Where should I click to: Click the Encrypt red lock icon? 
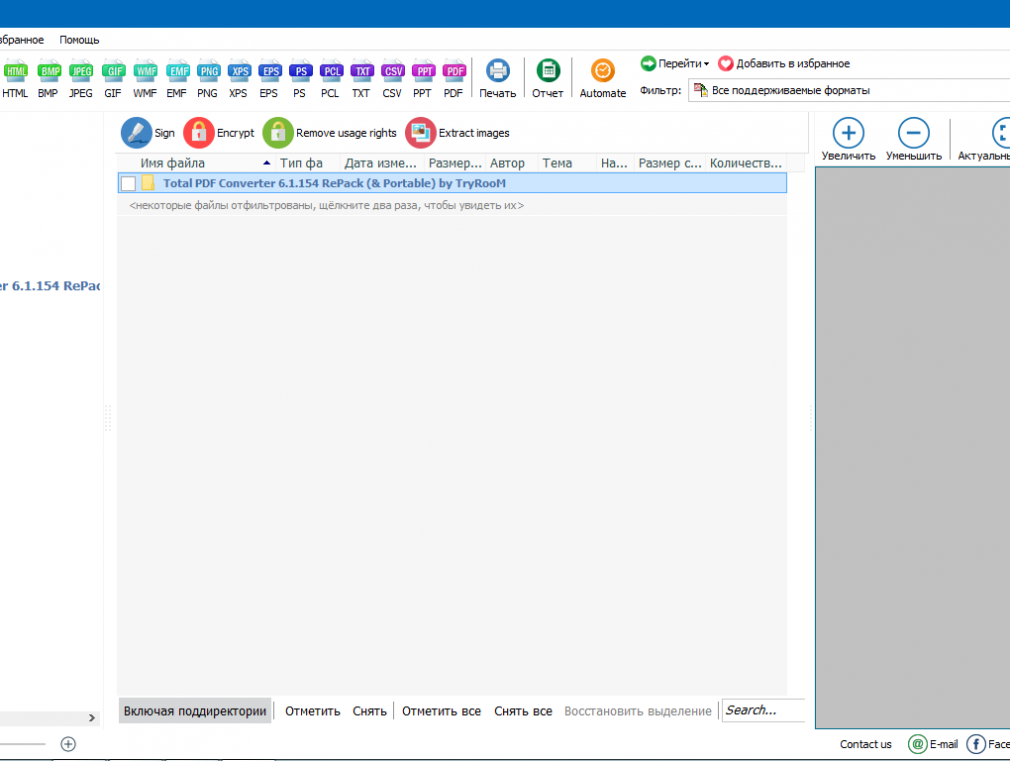click(198, 133)
